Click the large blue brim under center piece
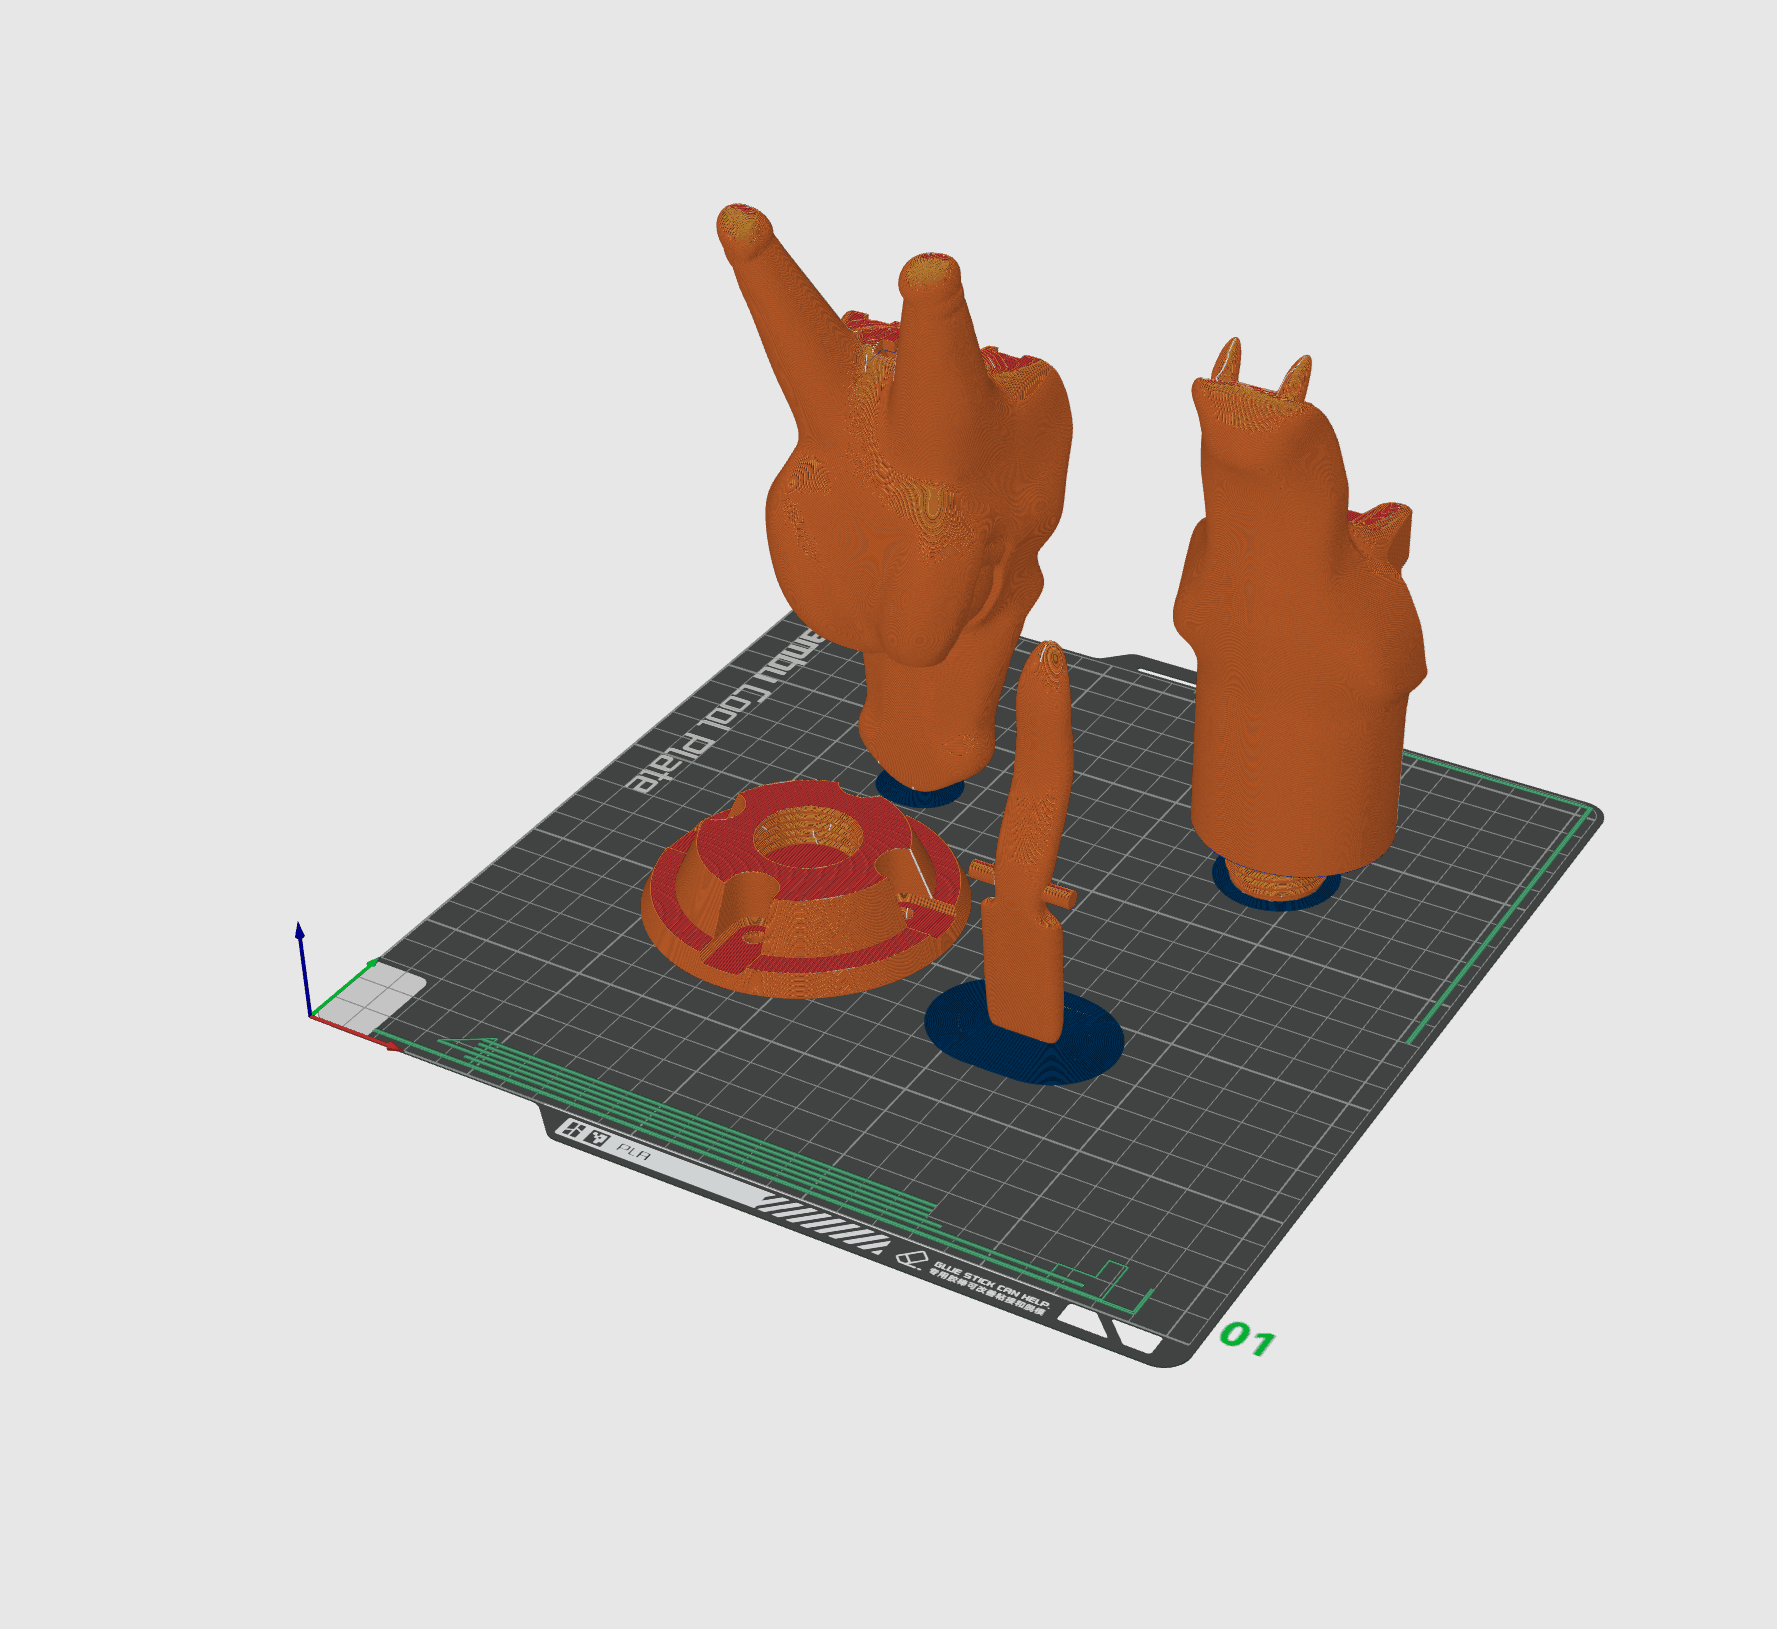The height and width of the screenshot is (1629, 1777). click(1024, 1033)
